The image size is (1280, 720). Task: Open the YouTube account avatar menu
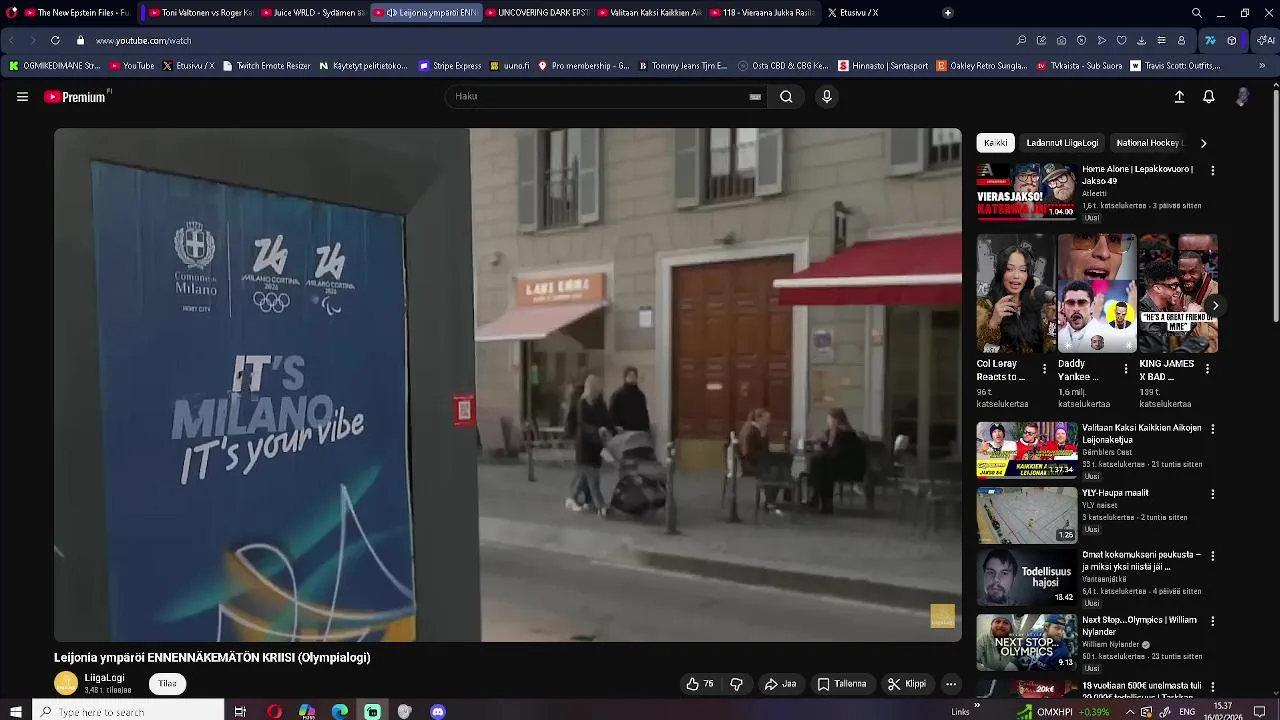[x=1242, y=97]
